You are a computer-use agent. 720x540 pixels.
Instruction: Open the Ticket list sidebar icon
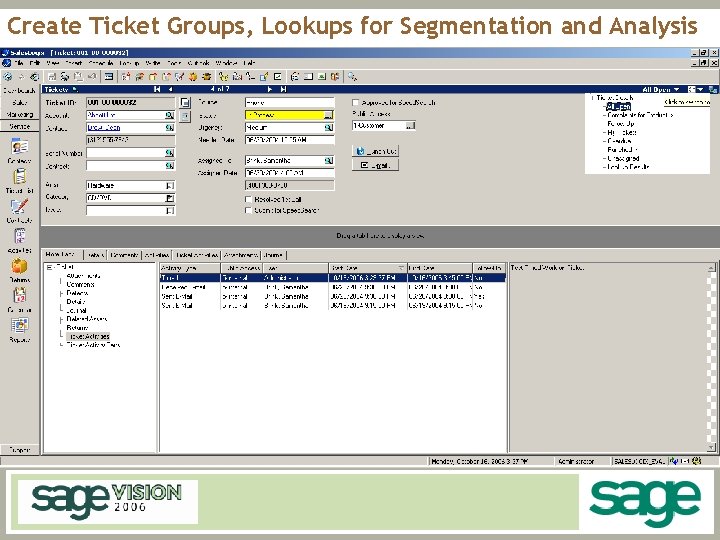click(x=18, y=178)
